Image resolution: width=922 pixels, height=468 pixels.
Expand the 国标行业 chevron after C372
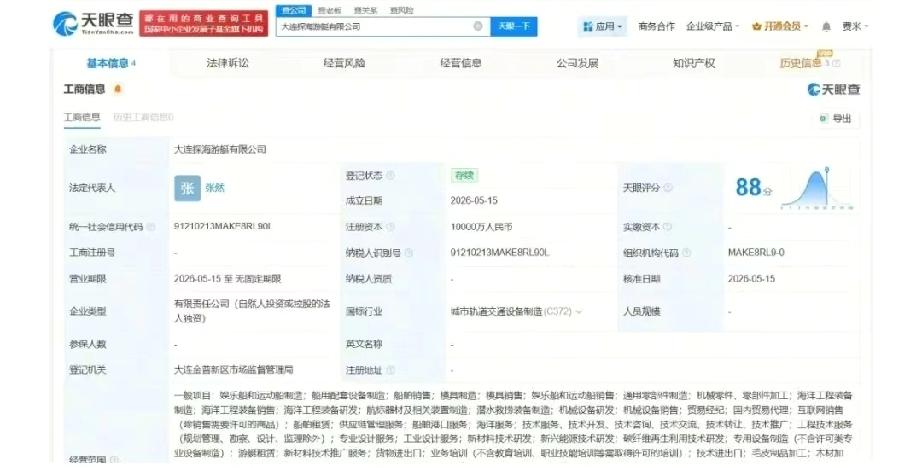pos(579,312)
